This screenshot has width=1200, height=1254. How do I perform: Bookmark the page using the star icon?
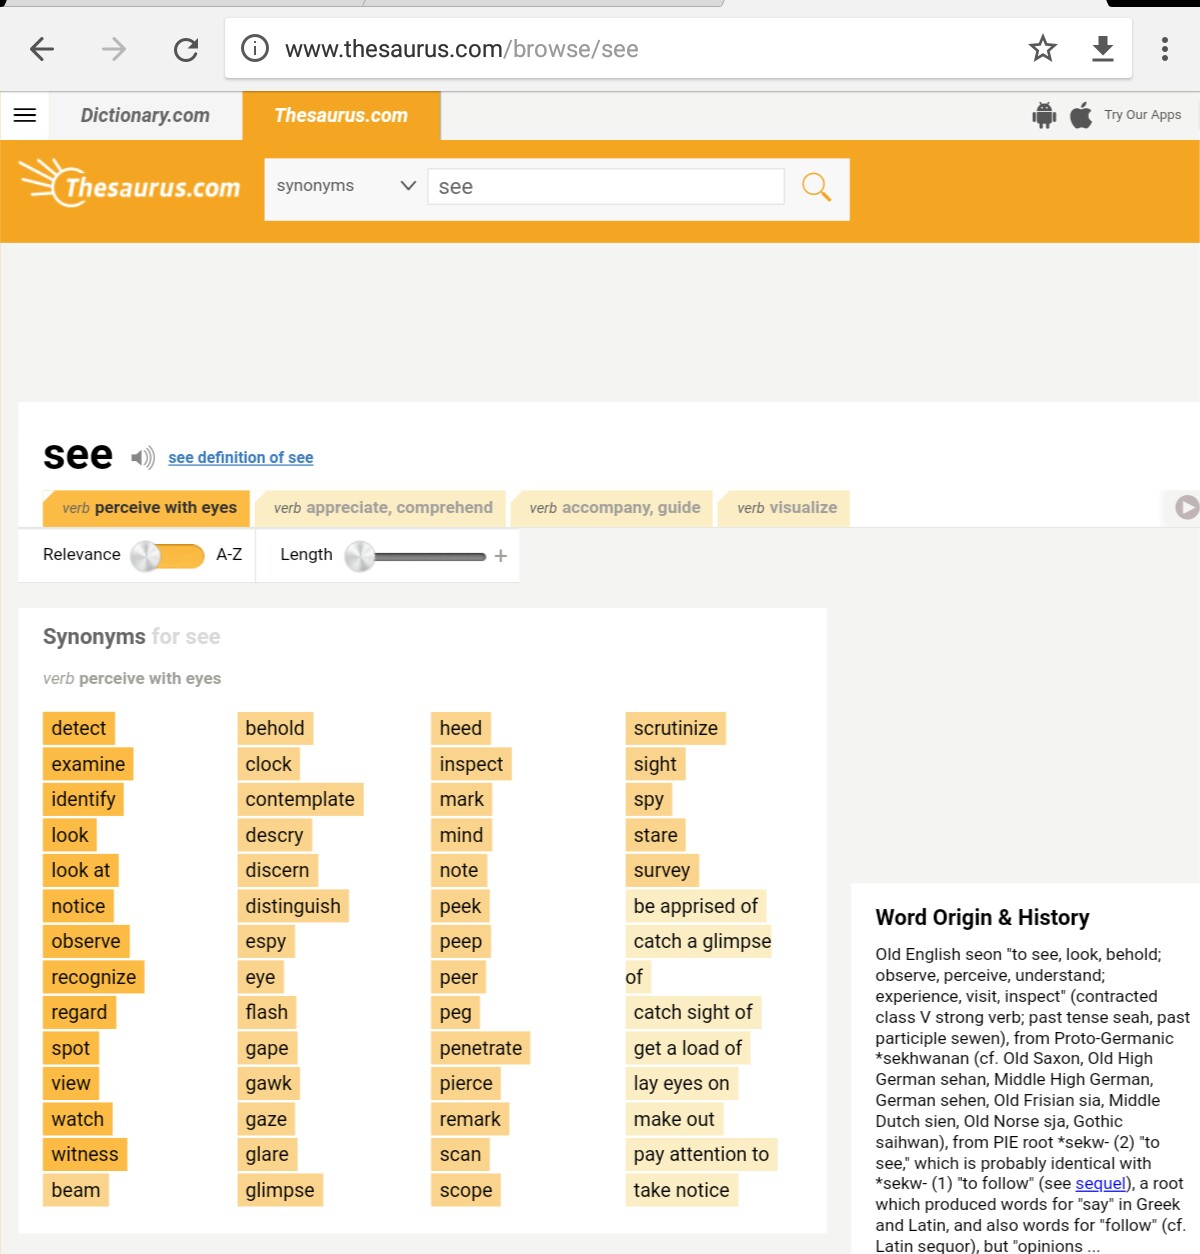1043,47
